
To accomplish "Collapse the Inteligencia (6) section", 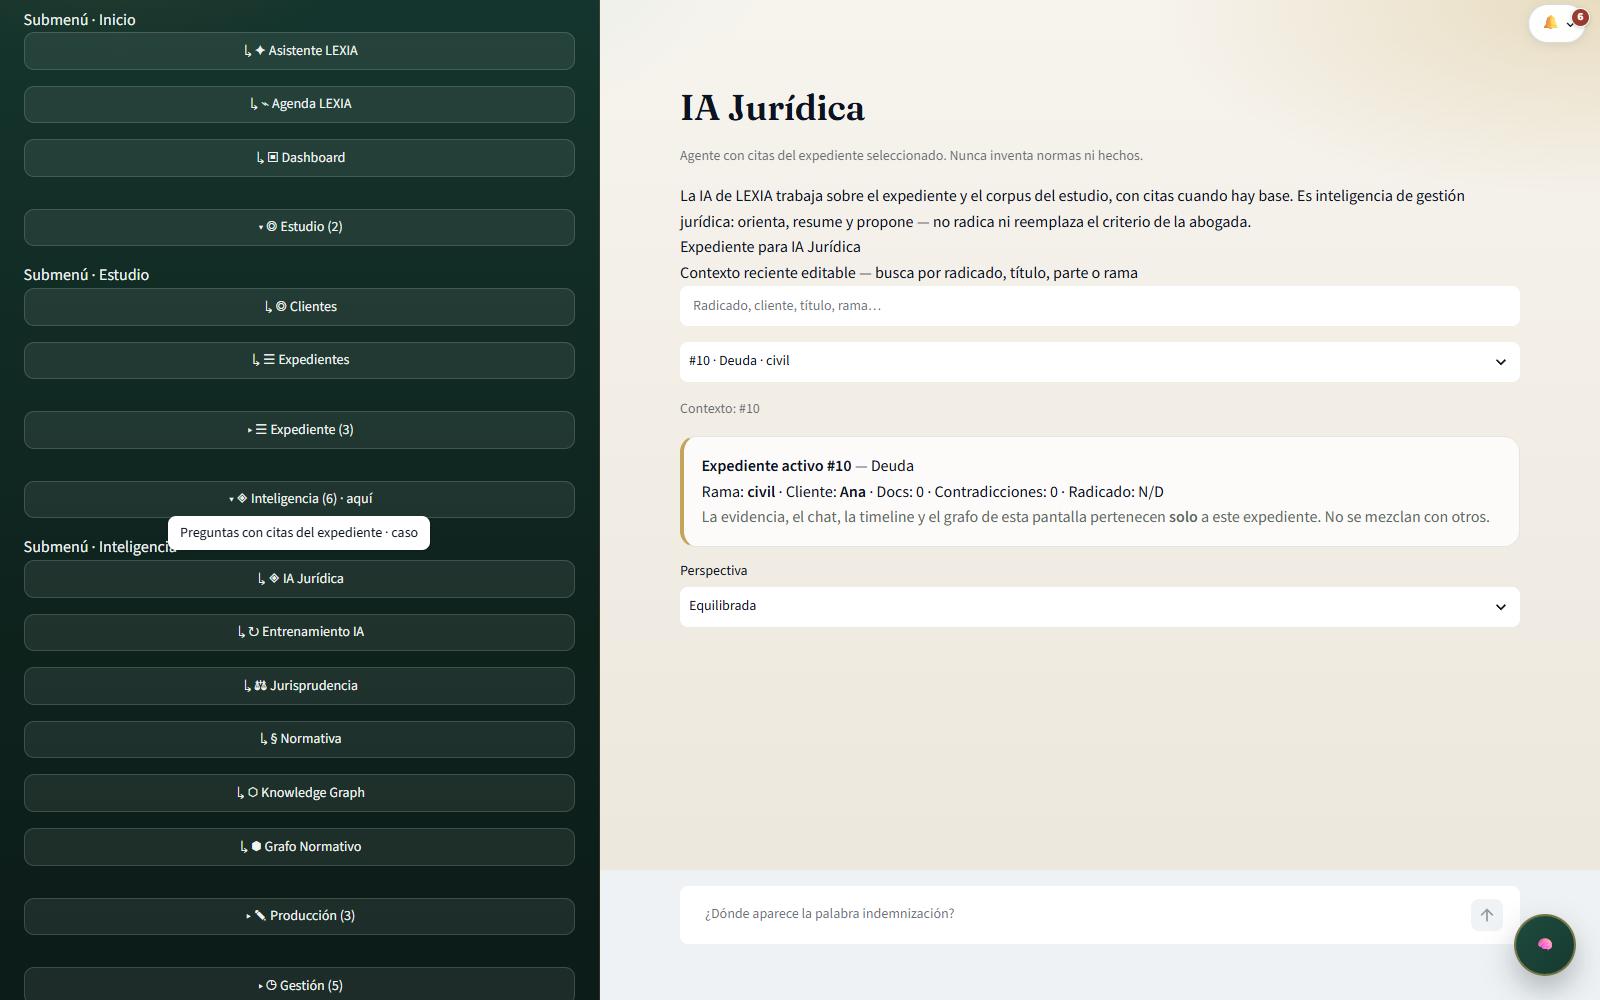I will 299,499.
